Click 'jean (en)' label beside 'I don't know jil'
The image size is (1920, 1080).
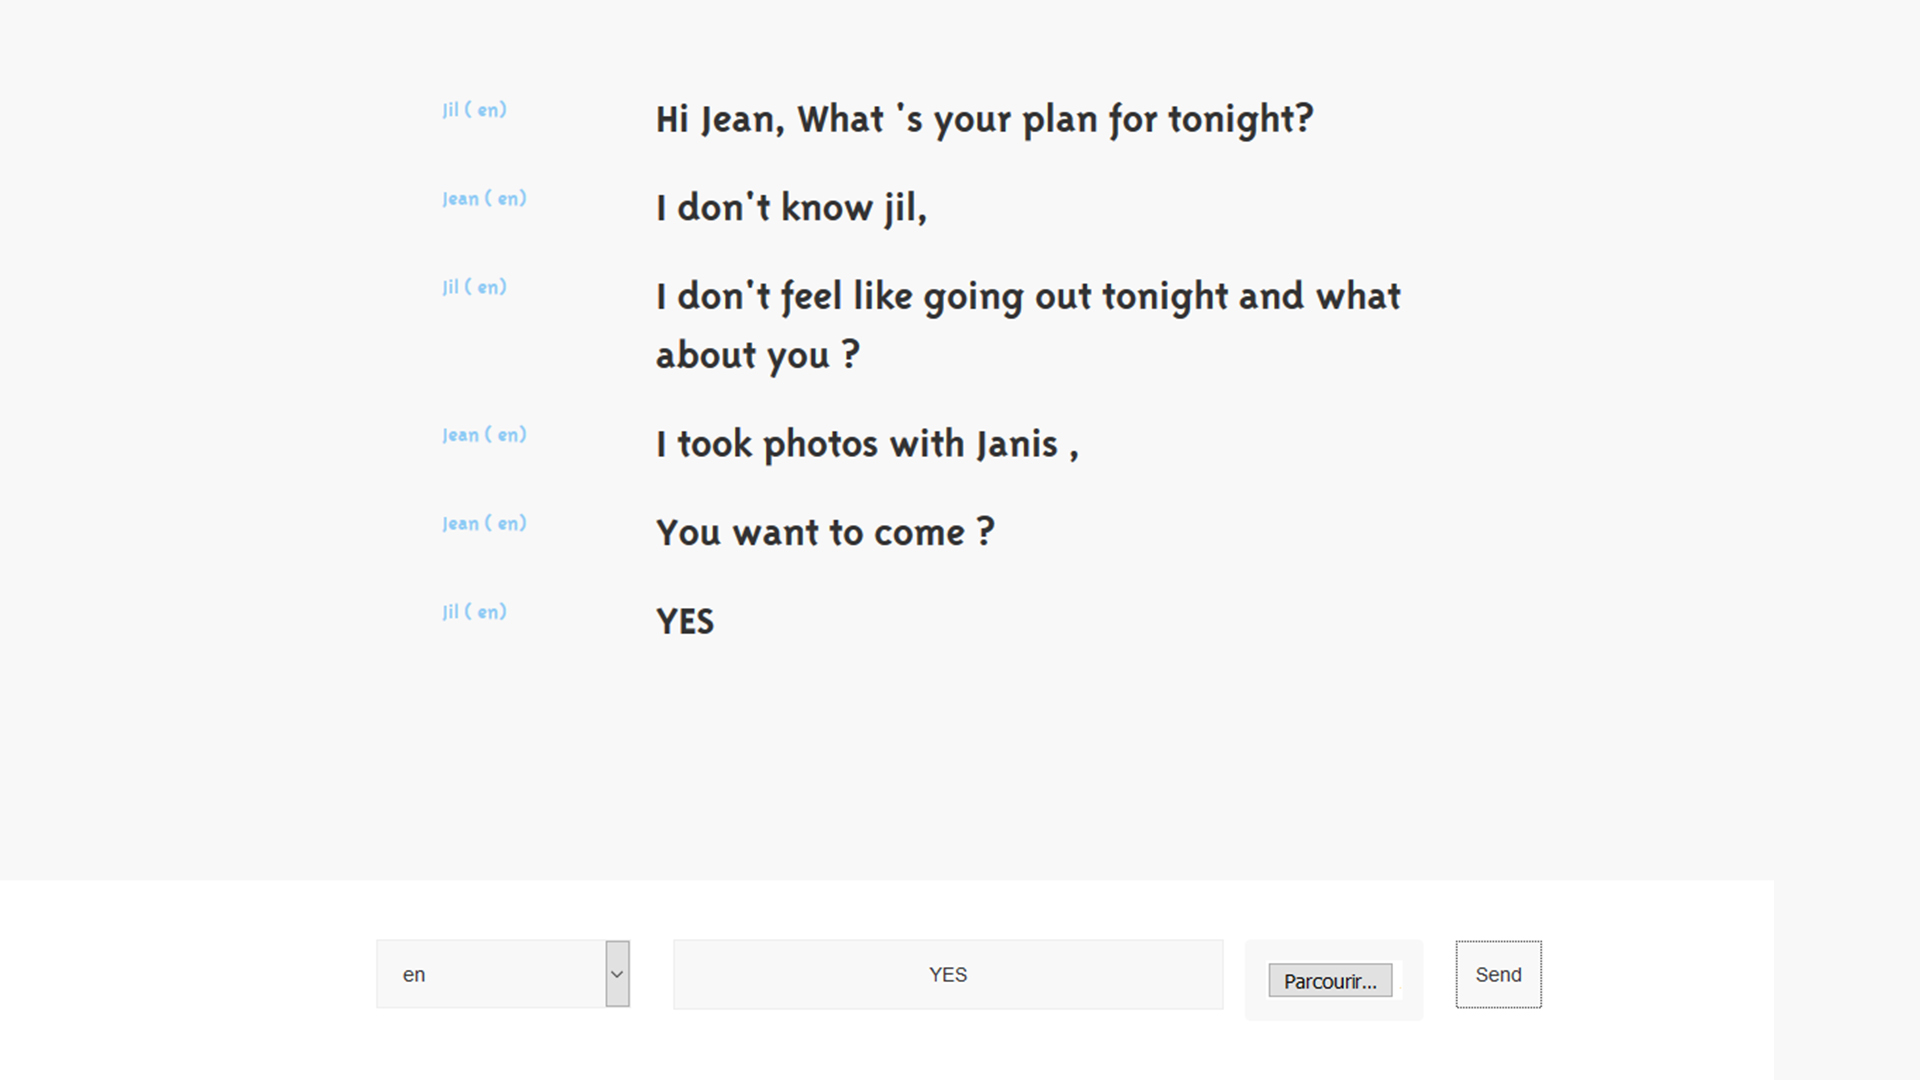485,199
